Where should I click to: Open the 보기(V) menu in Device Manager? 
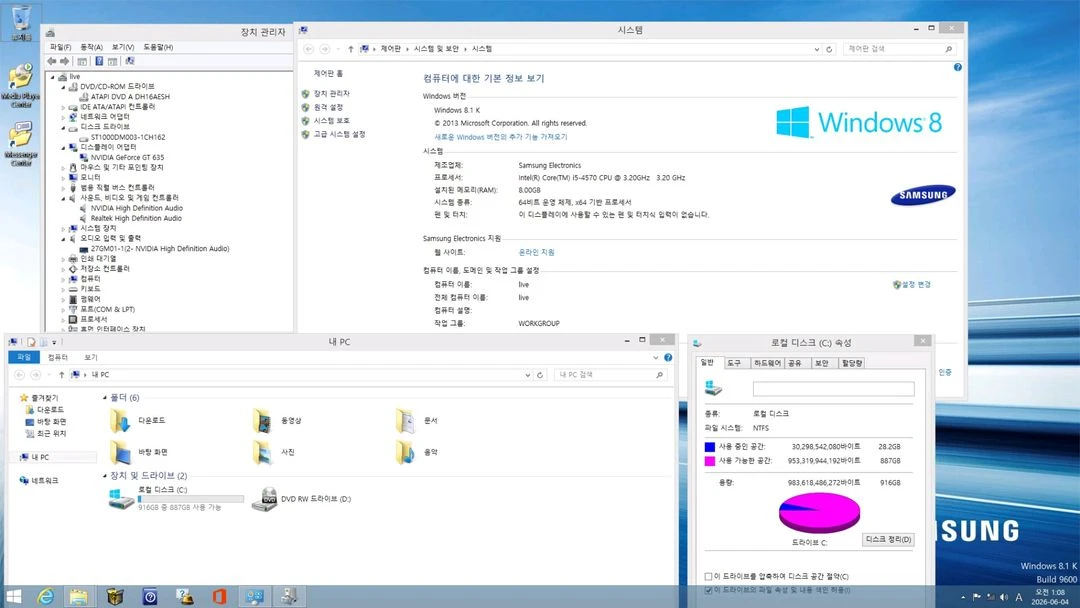(123, 47)
